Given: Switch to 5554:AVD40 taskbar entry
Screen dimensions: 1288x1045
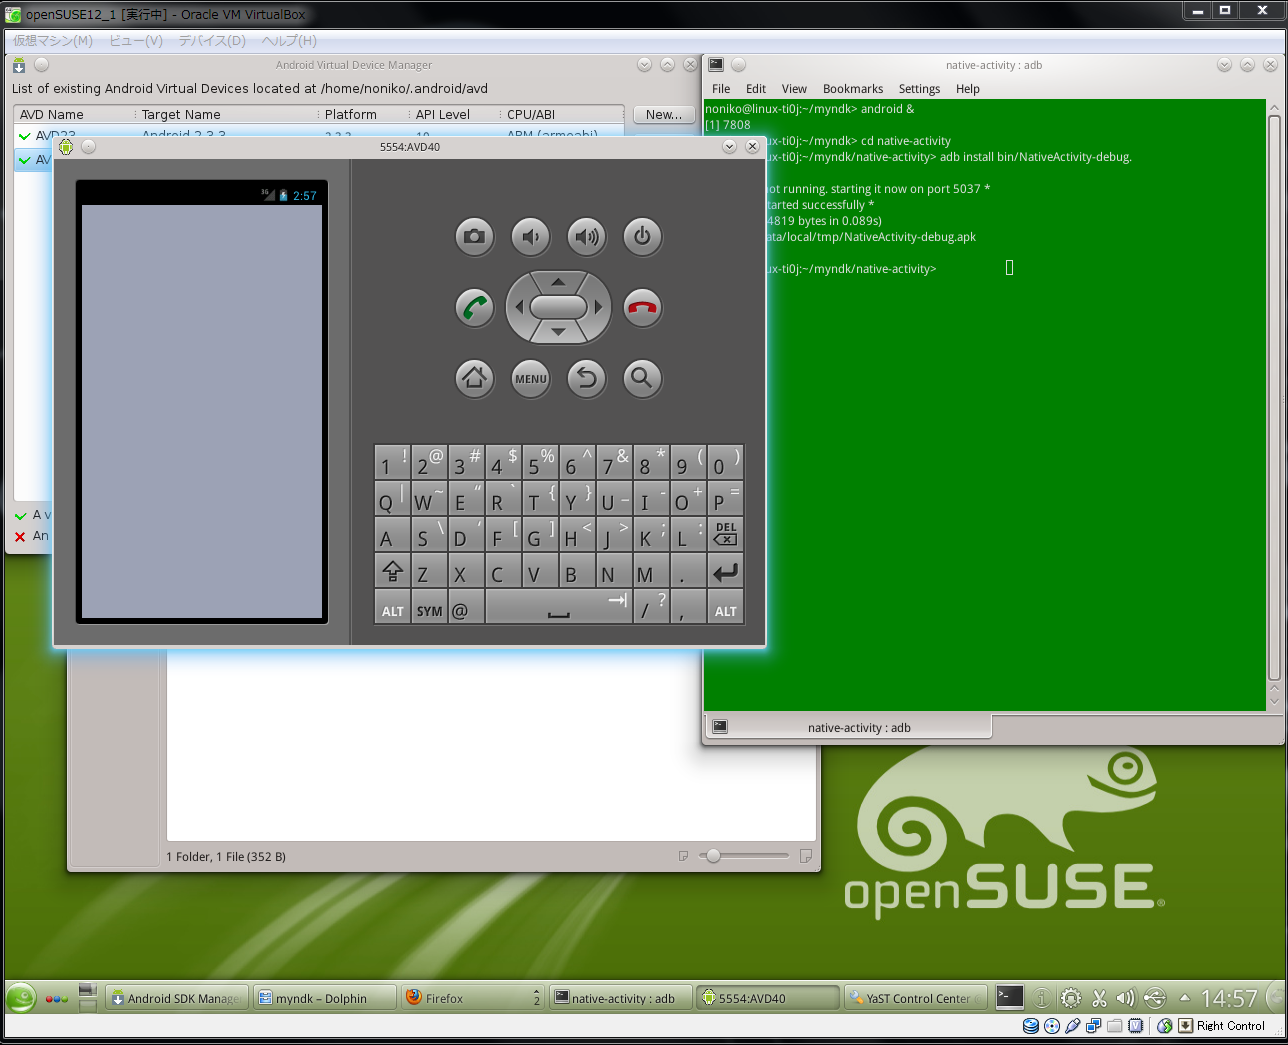Looking at the screenshot, I should (768, 998).
